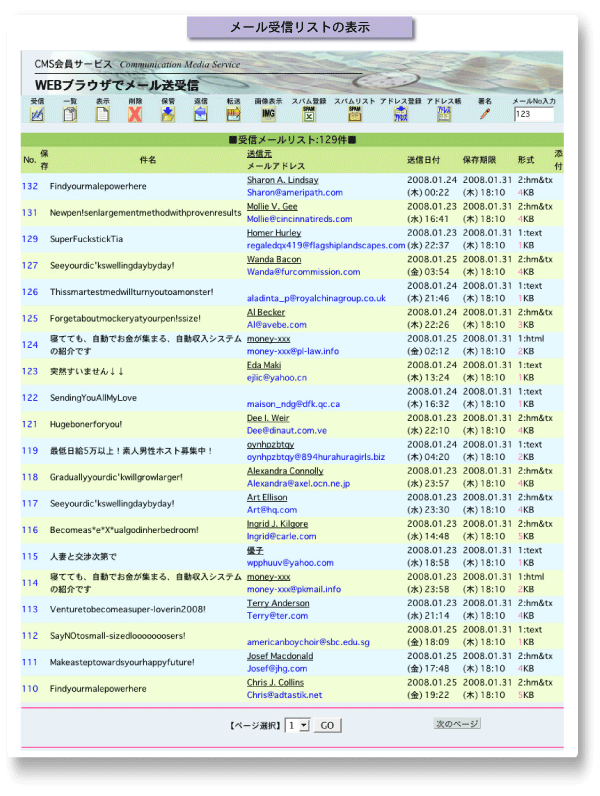600x796 pixels.
Task: Open mail number 111
Action: [x=30, y=662]
